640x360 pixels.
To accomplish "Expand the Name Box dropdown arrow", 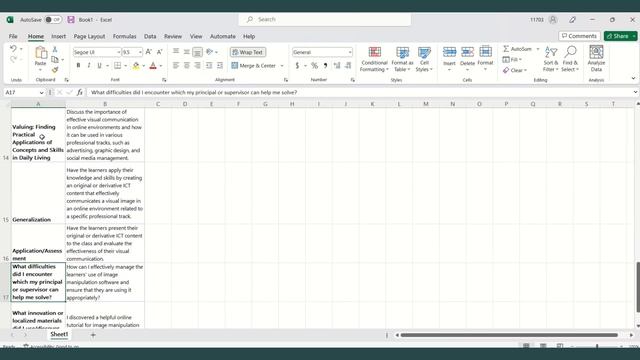I will tap(41, 93).
